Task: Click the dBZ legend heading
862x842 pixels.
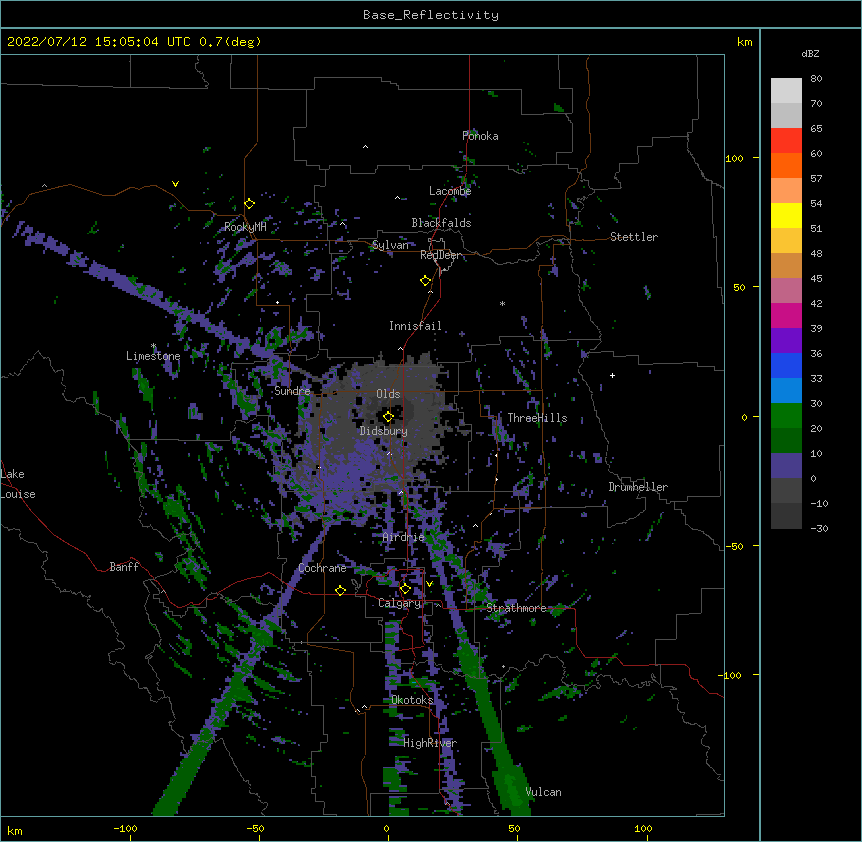Action: click(x=810, y=54)
